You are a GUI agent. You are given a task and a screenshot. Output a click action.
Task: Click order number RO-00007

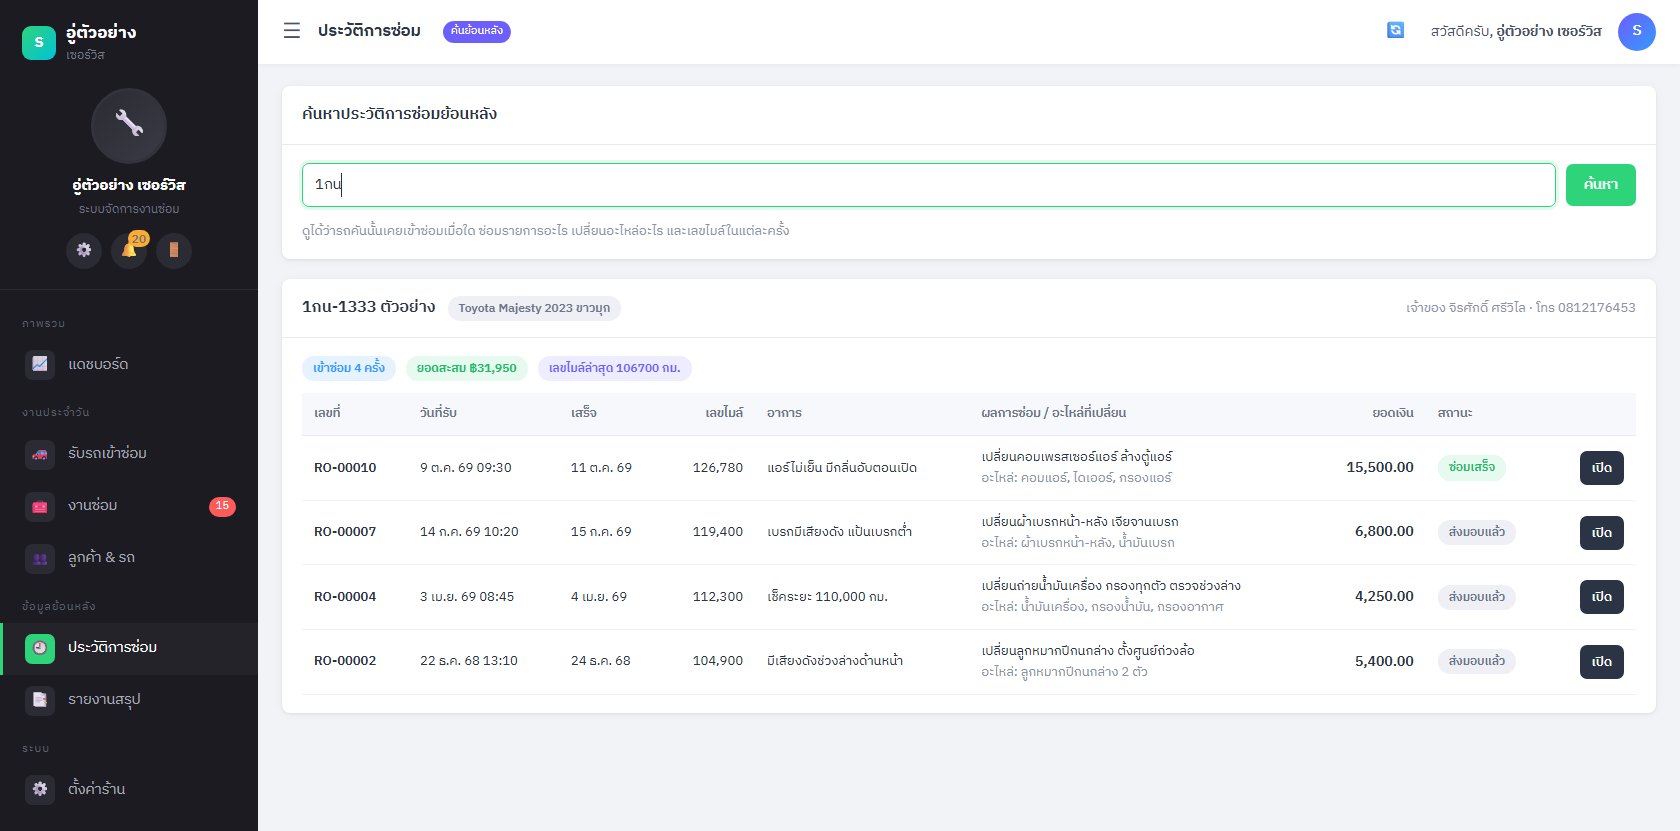345,532
